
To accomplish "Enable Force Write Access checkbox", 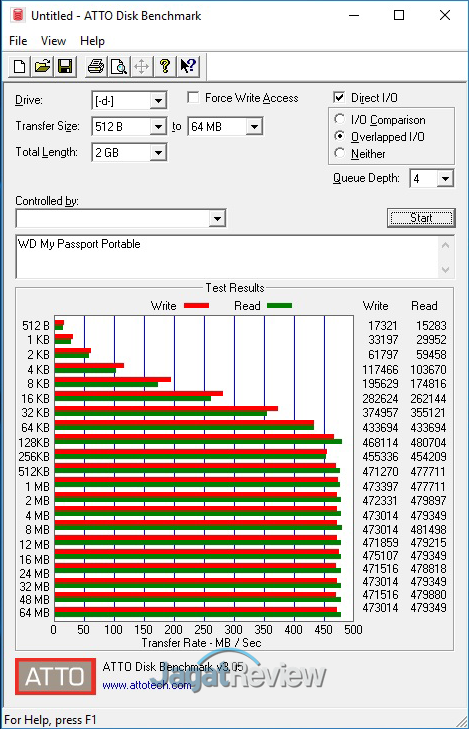I will click(x=193, y=98).
